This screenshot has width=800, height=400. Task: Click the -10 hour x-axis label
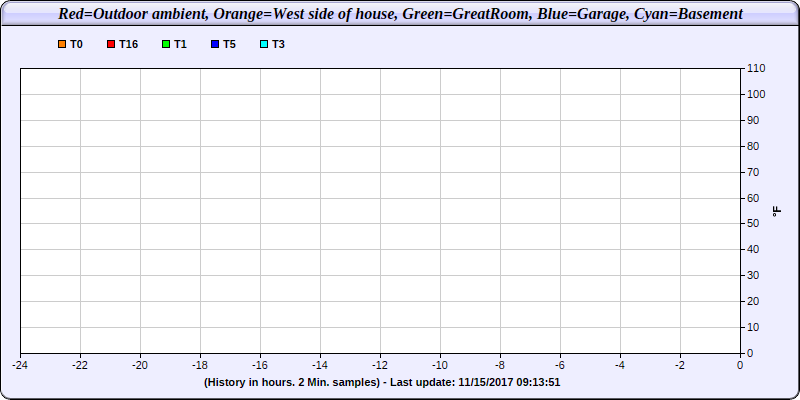pos(440,365)
